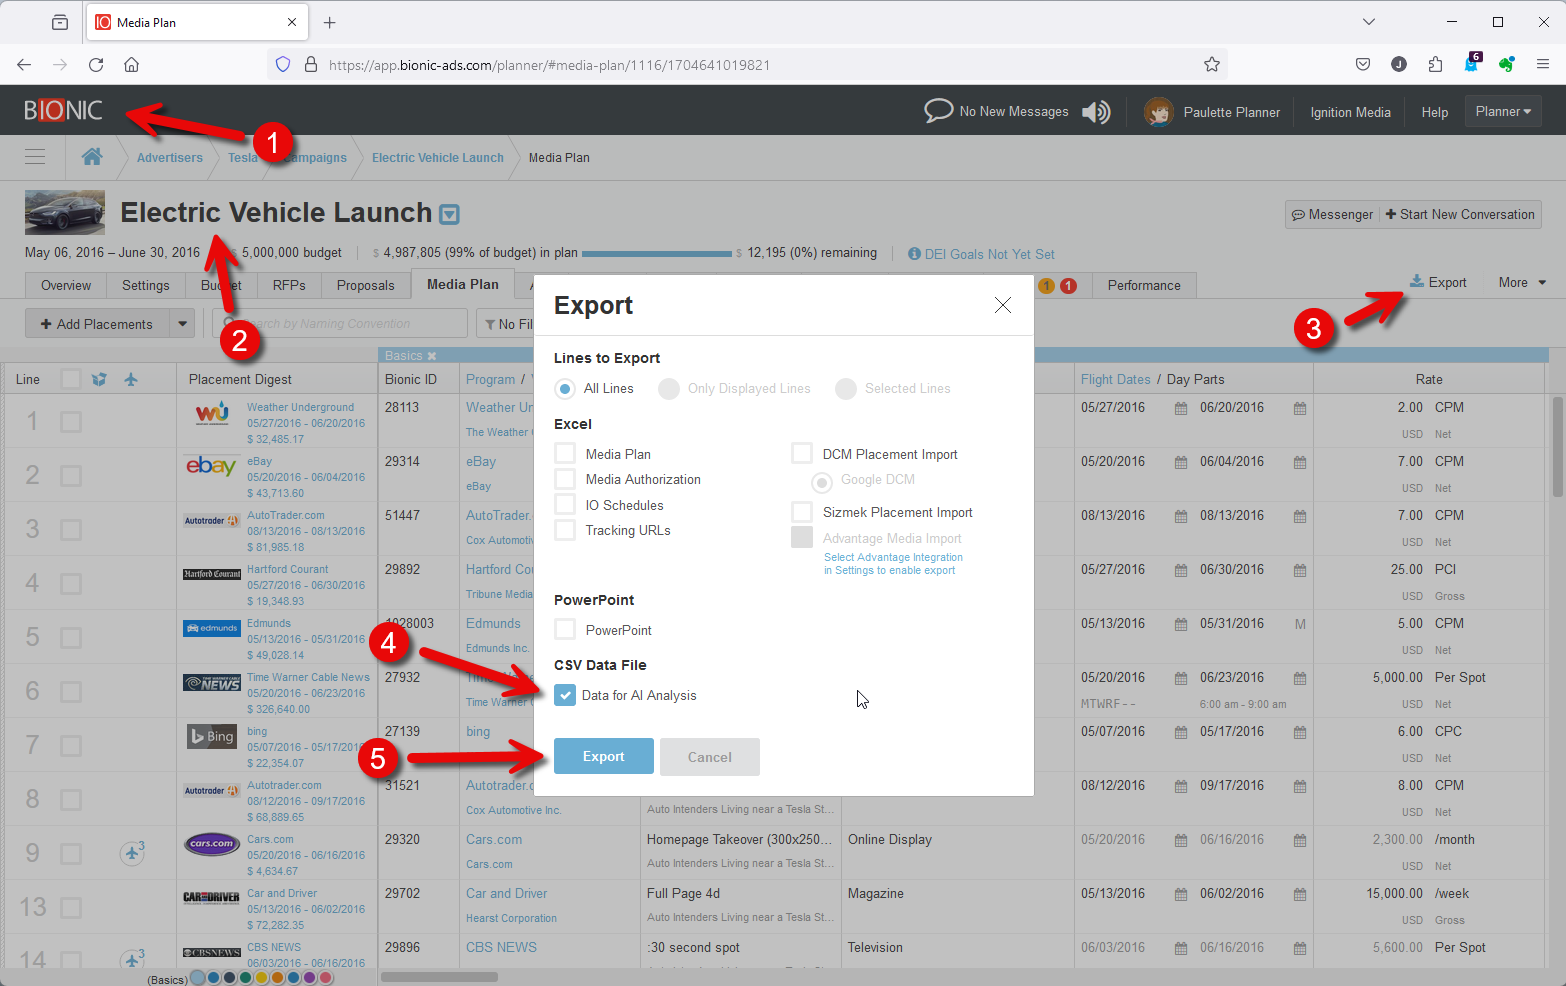The height and width of the screenshot is (986, 1566).
Task: Expand the More dropdown menu
Action: (1522, 283)
